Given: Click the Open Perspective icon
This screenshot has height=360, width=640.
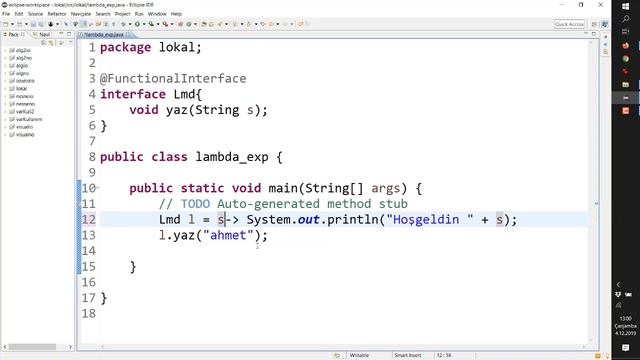Looking at the screenshot, I should coord(594,24).
